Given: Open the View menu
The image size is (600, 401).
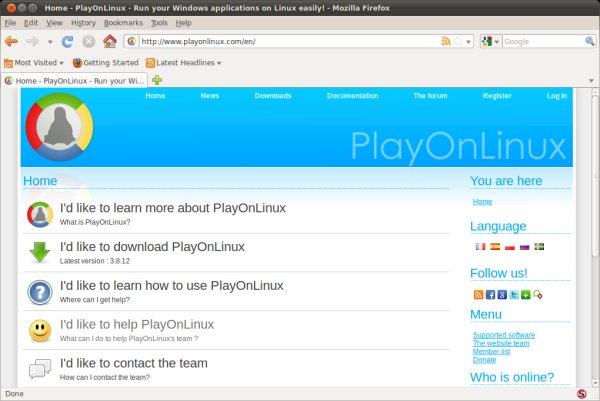Looking at the screenshot, I should click(x=54, y=23).
